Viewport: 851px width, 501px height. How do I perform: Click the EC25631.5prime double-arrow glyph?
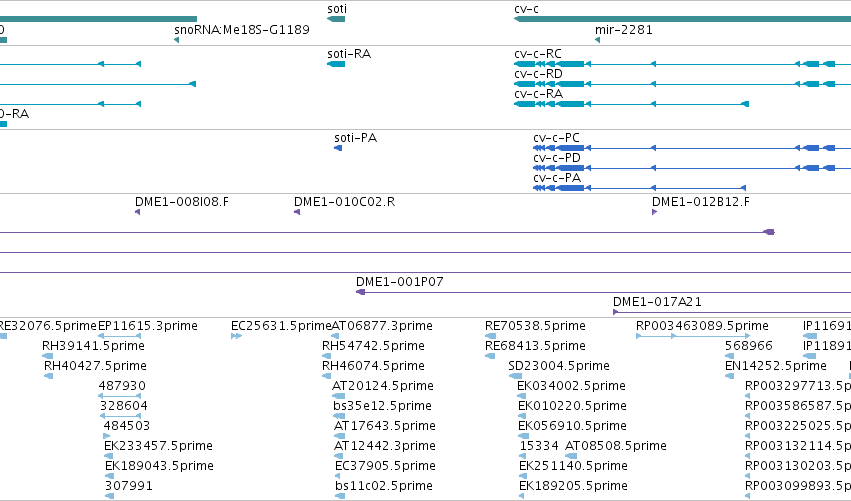tap(236, 336)
